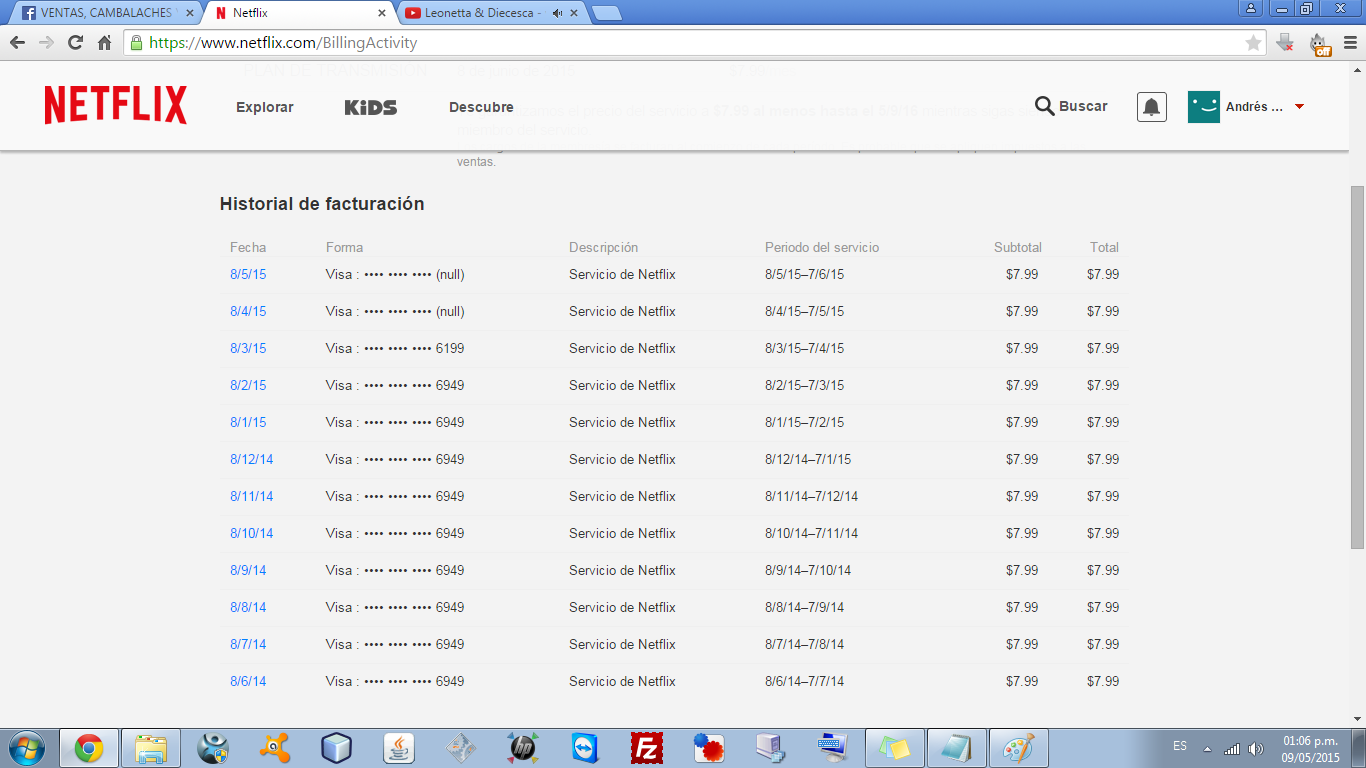The width and height of the screenshot is (1366, 768).
Task: Select the Netflix browser tab
Action: point(300,13)
